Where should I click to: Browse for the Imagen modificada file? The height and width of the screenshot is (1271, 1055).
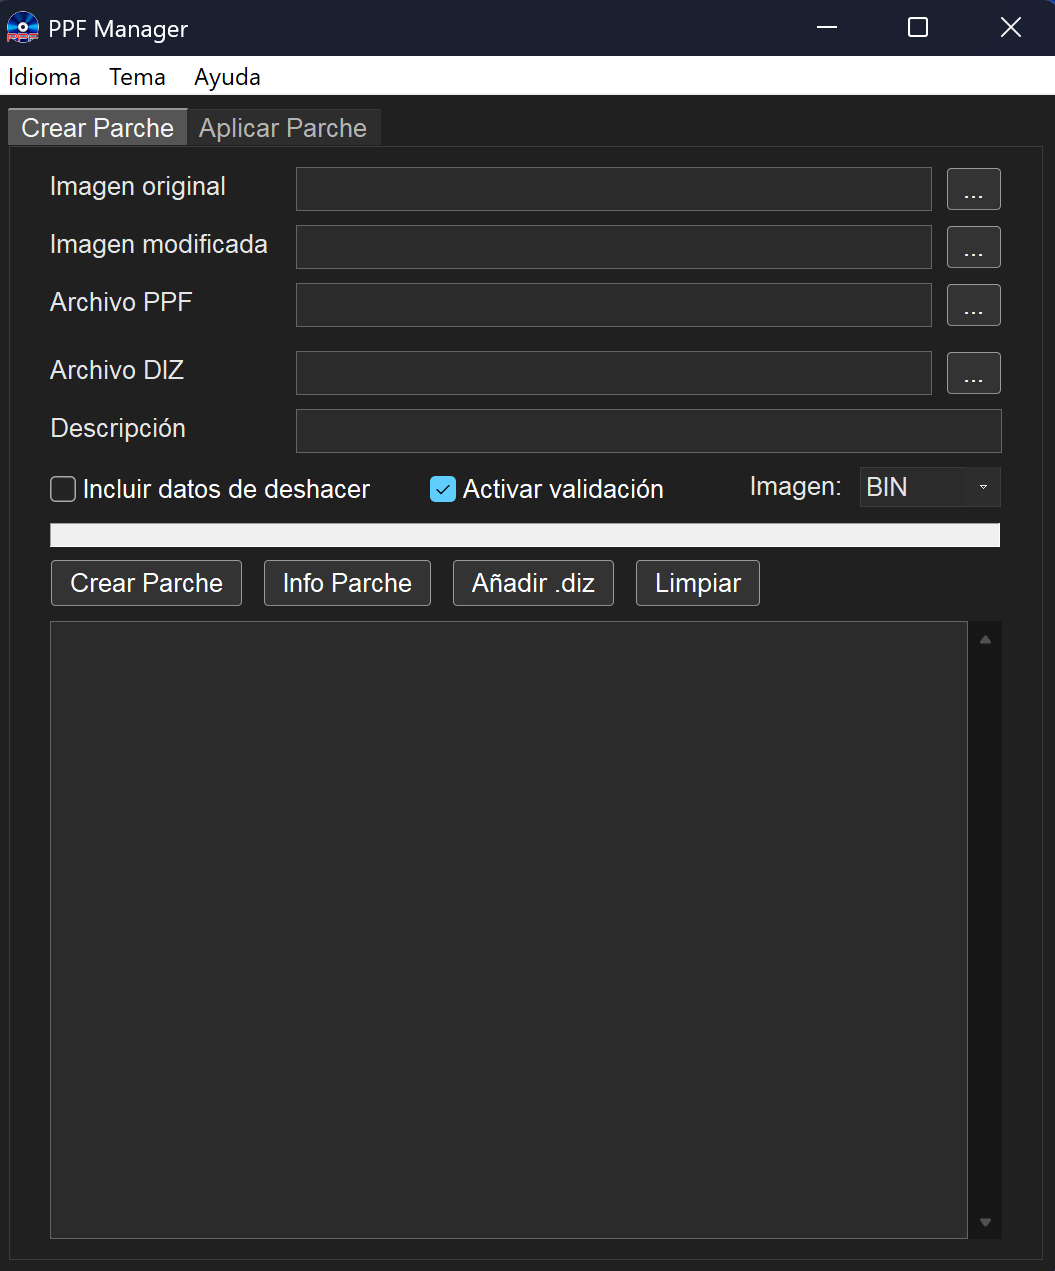(973, 247)
